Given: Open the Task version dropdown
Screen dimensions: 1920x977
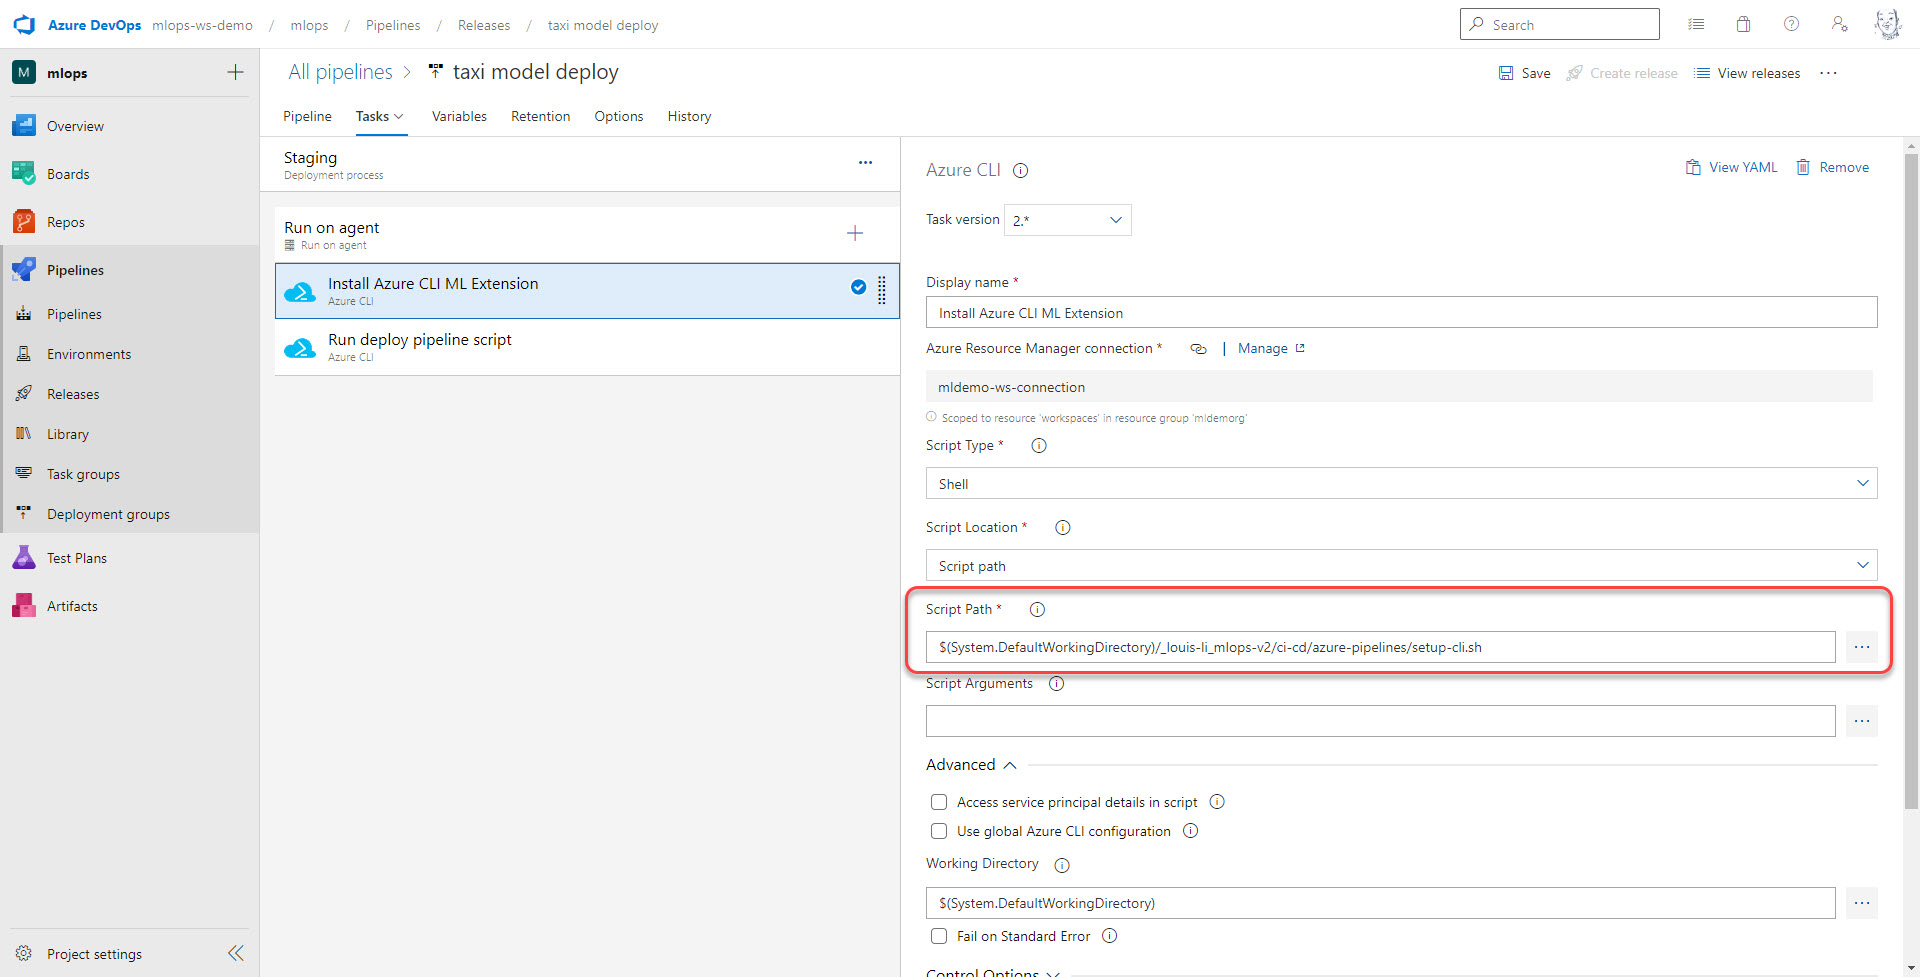Looking at the screenshot, I should coord(1067,220).
